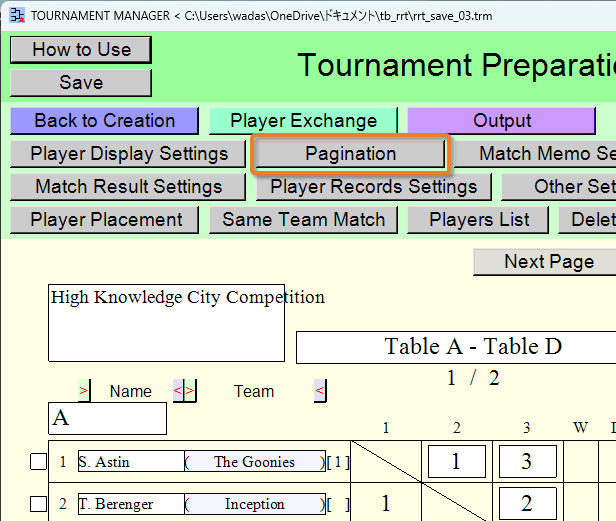Open Match Memo Settings

[535, 154]
